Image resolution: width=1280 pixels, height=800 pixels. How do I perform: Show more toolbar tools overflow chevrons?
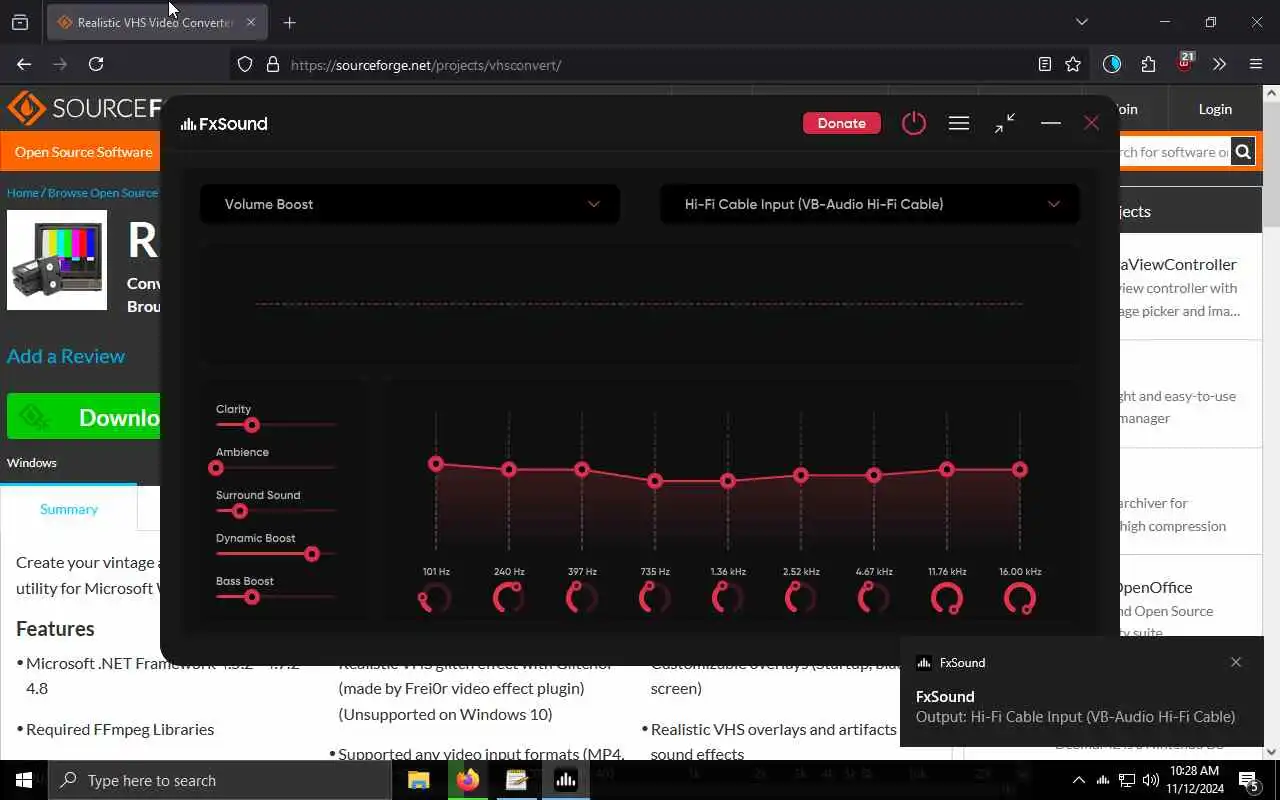point(1219,64)
